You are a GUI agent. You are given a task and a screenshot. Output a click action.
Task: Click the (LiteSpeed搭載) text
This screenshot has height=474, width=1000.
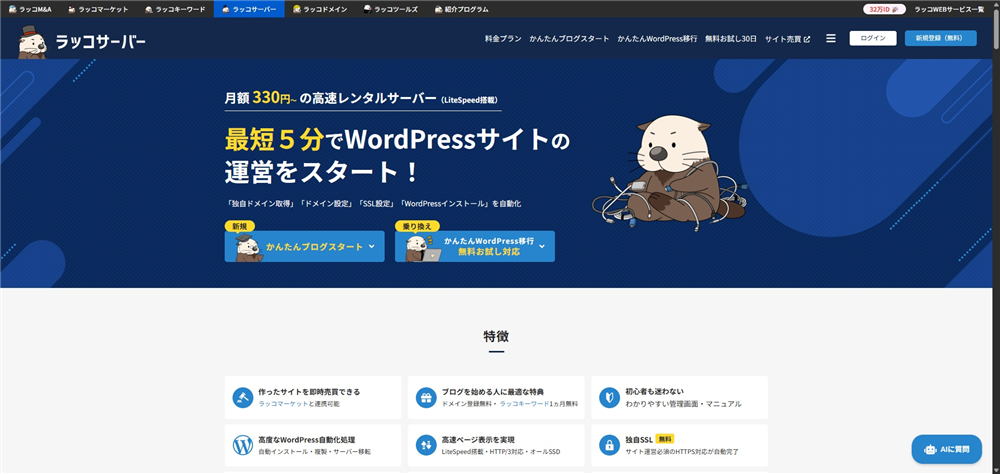(469, 100)
